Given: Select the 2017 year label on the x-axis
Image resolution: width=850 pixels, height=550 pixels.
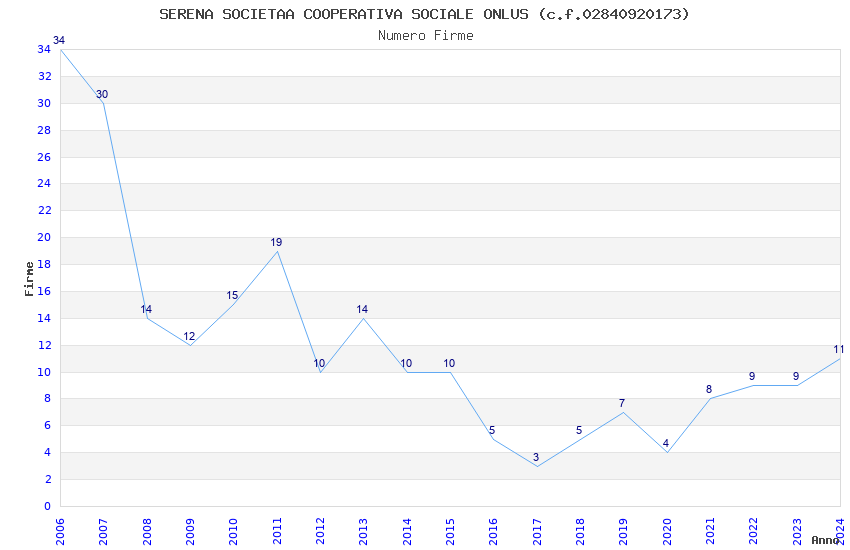Looking at the screenshot, I should pyautogui.click(x=537, y=531).
